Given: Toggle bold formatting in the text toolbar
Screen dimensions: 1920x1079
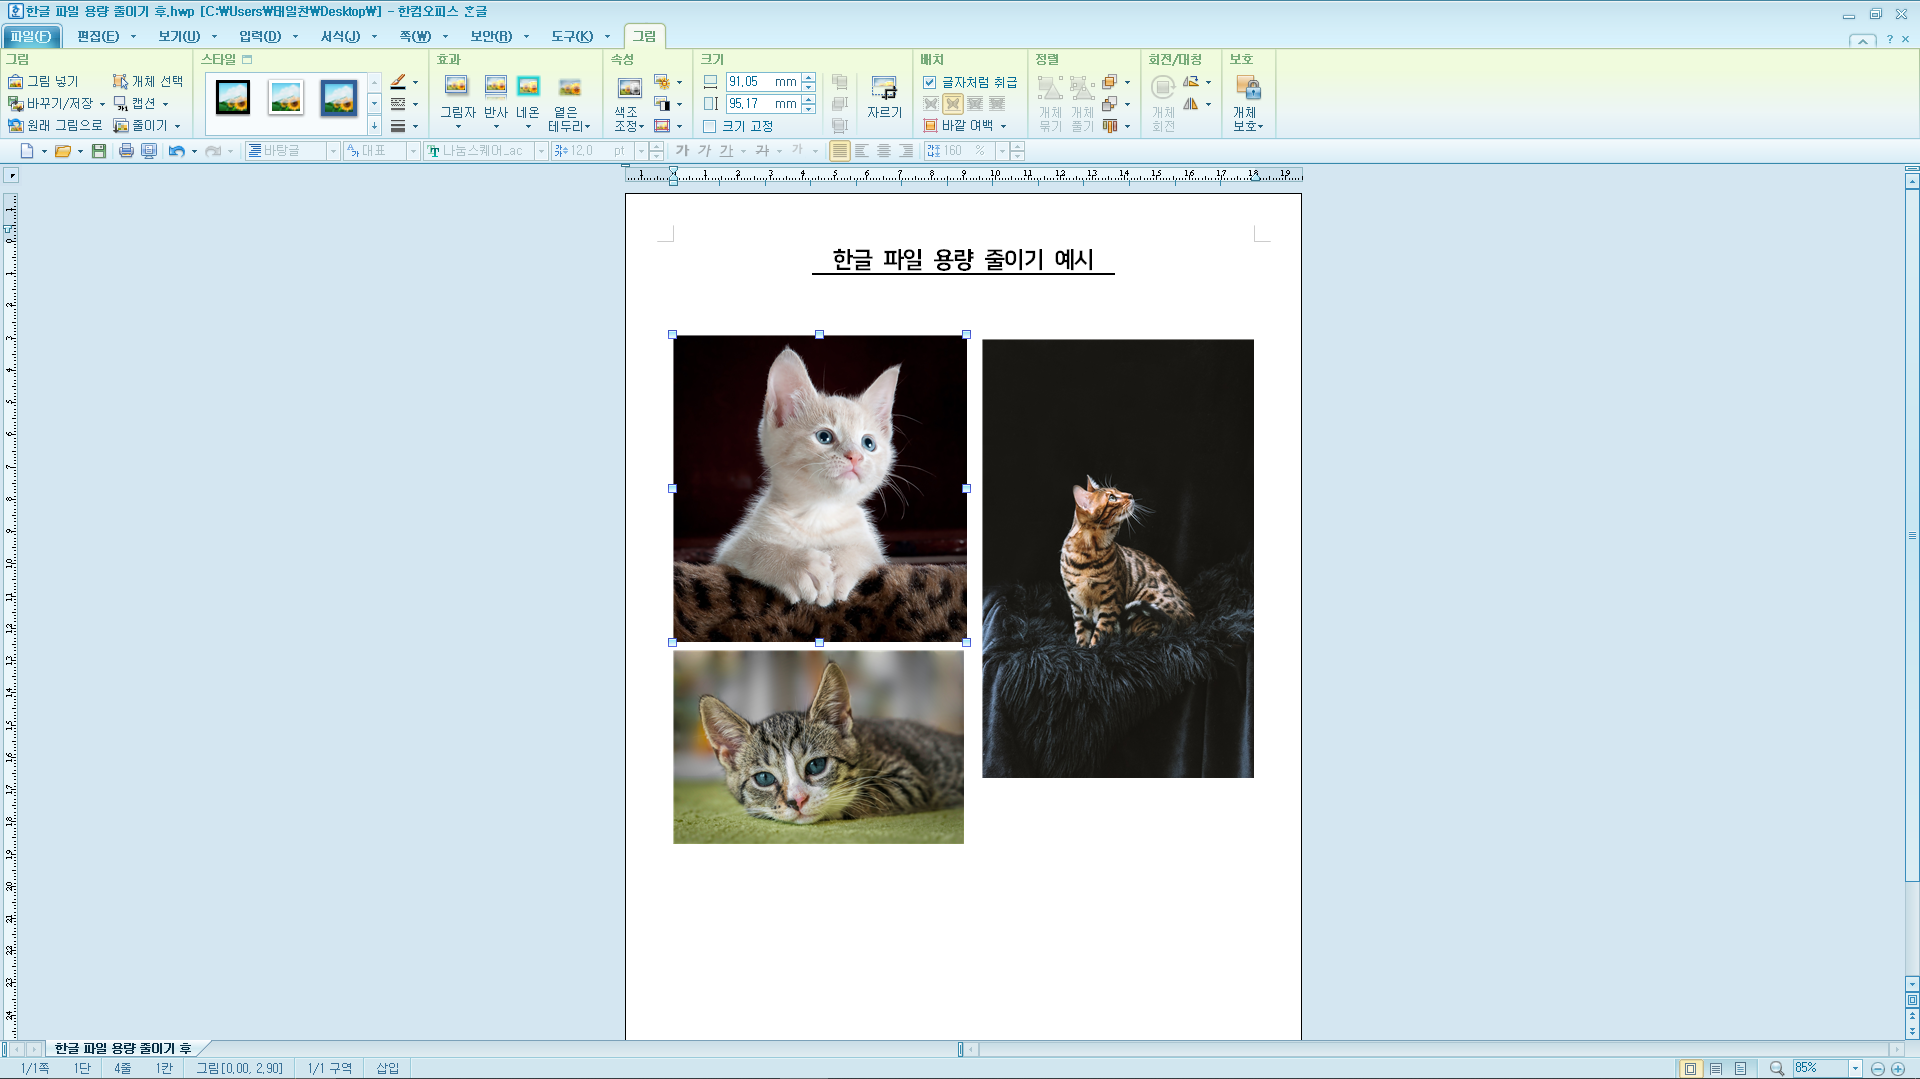Looking at the screenshot, I should 682,150.
